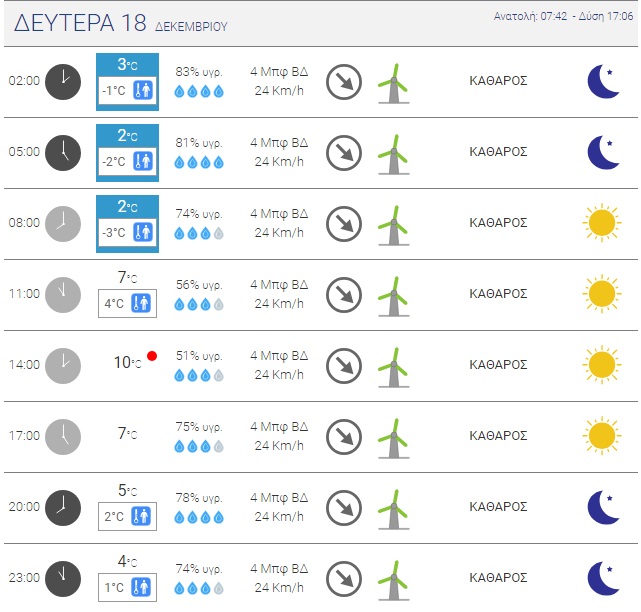
Task: Click the ΔΕΥΤΕΡΑ 18 date heading
Action: (x=82, y=23)
